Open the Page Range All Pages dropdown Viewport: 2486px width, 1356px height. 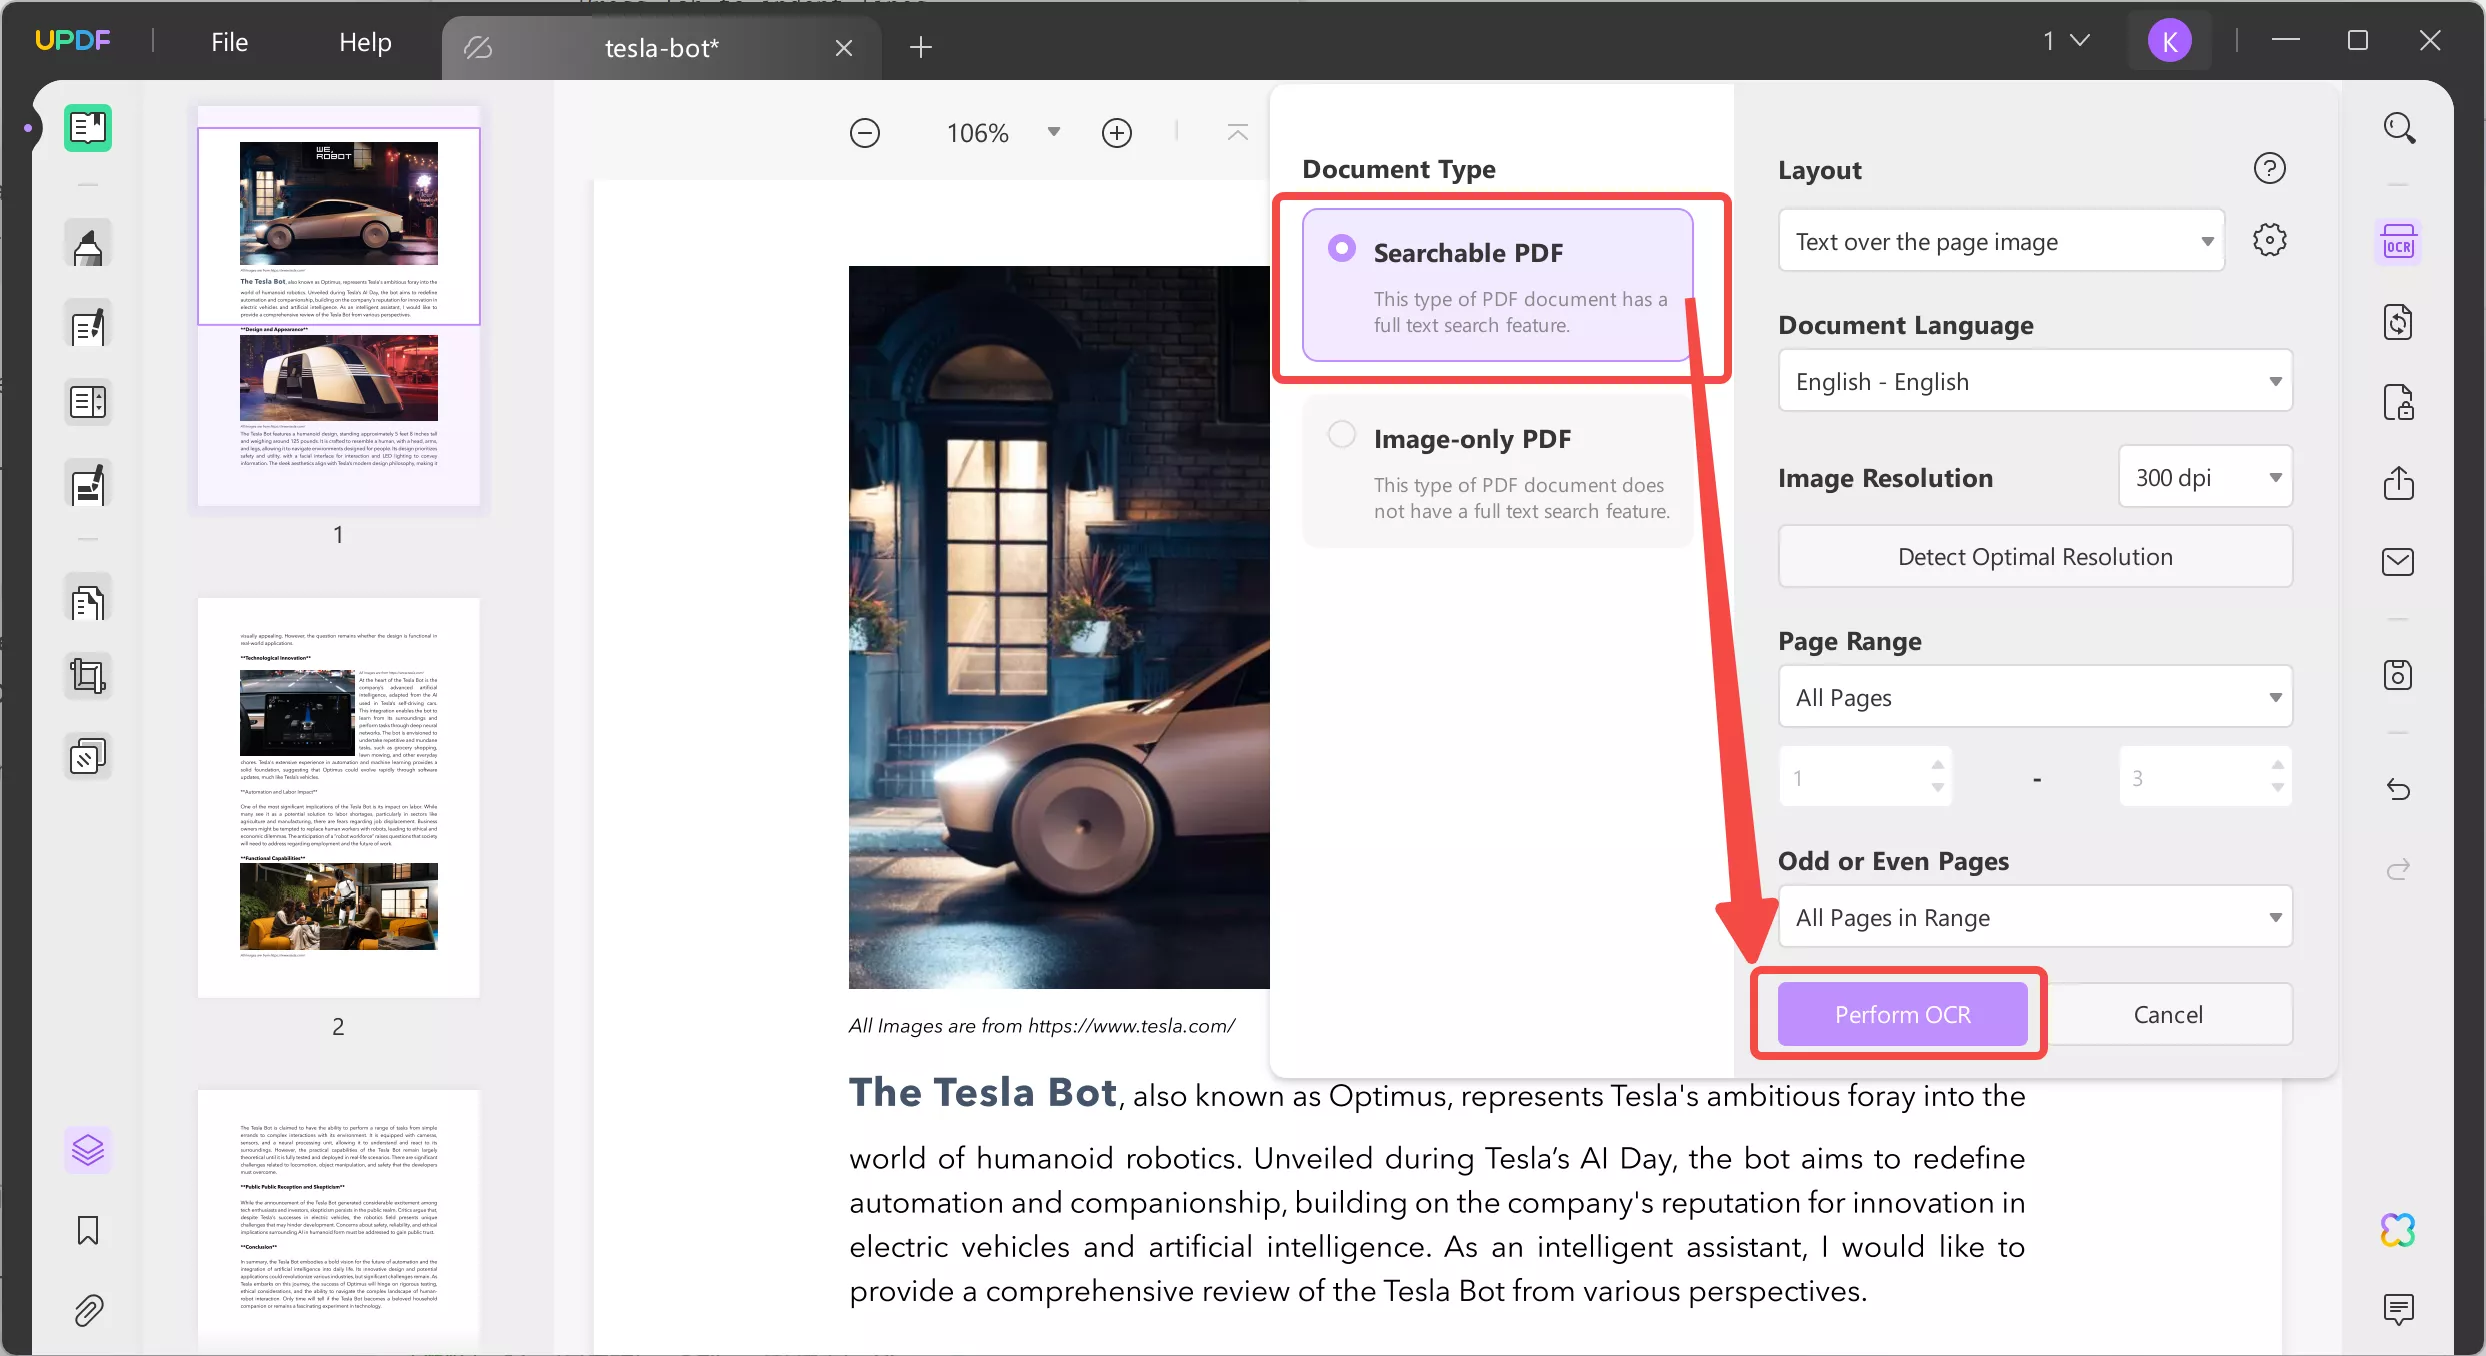[2035, 697]
